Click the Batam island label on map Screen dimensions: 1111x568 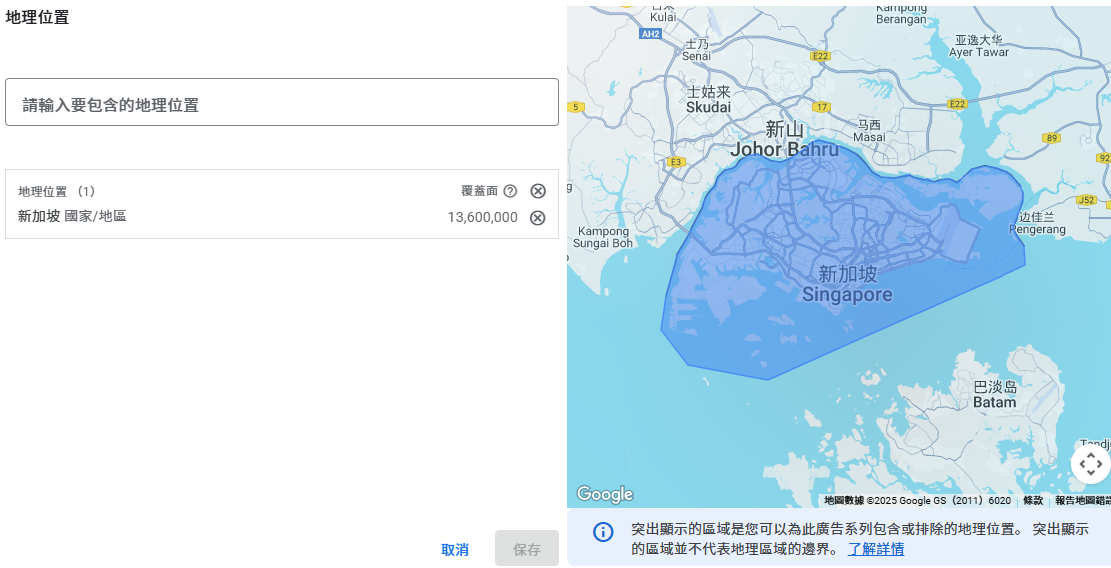994,402
